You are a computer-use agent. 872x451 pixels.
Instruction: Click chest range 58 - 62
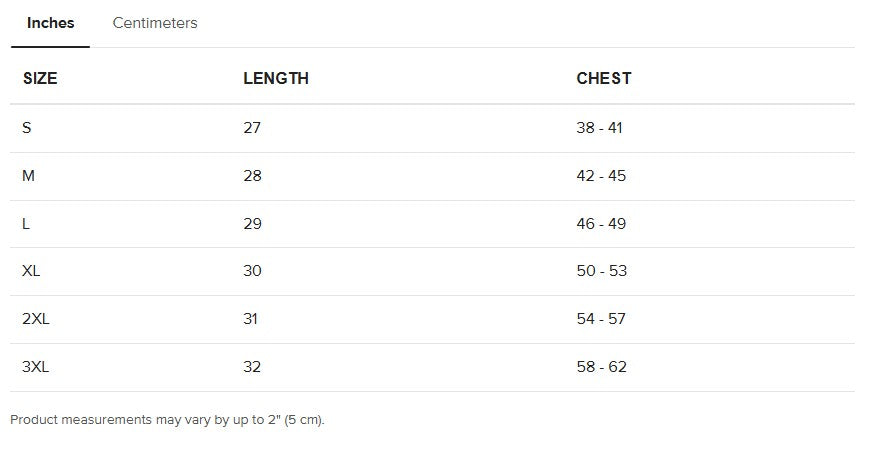pyautogui.click(x=601, y=367)
